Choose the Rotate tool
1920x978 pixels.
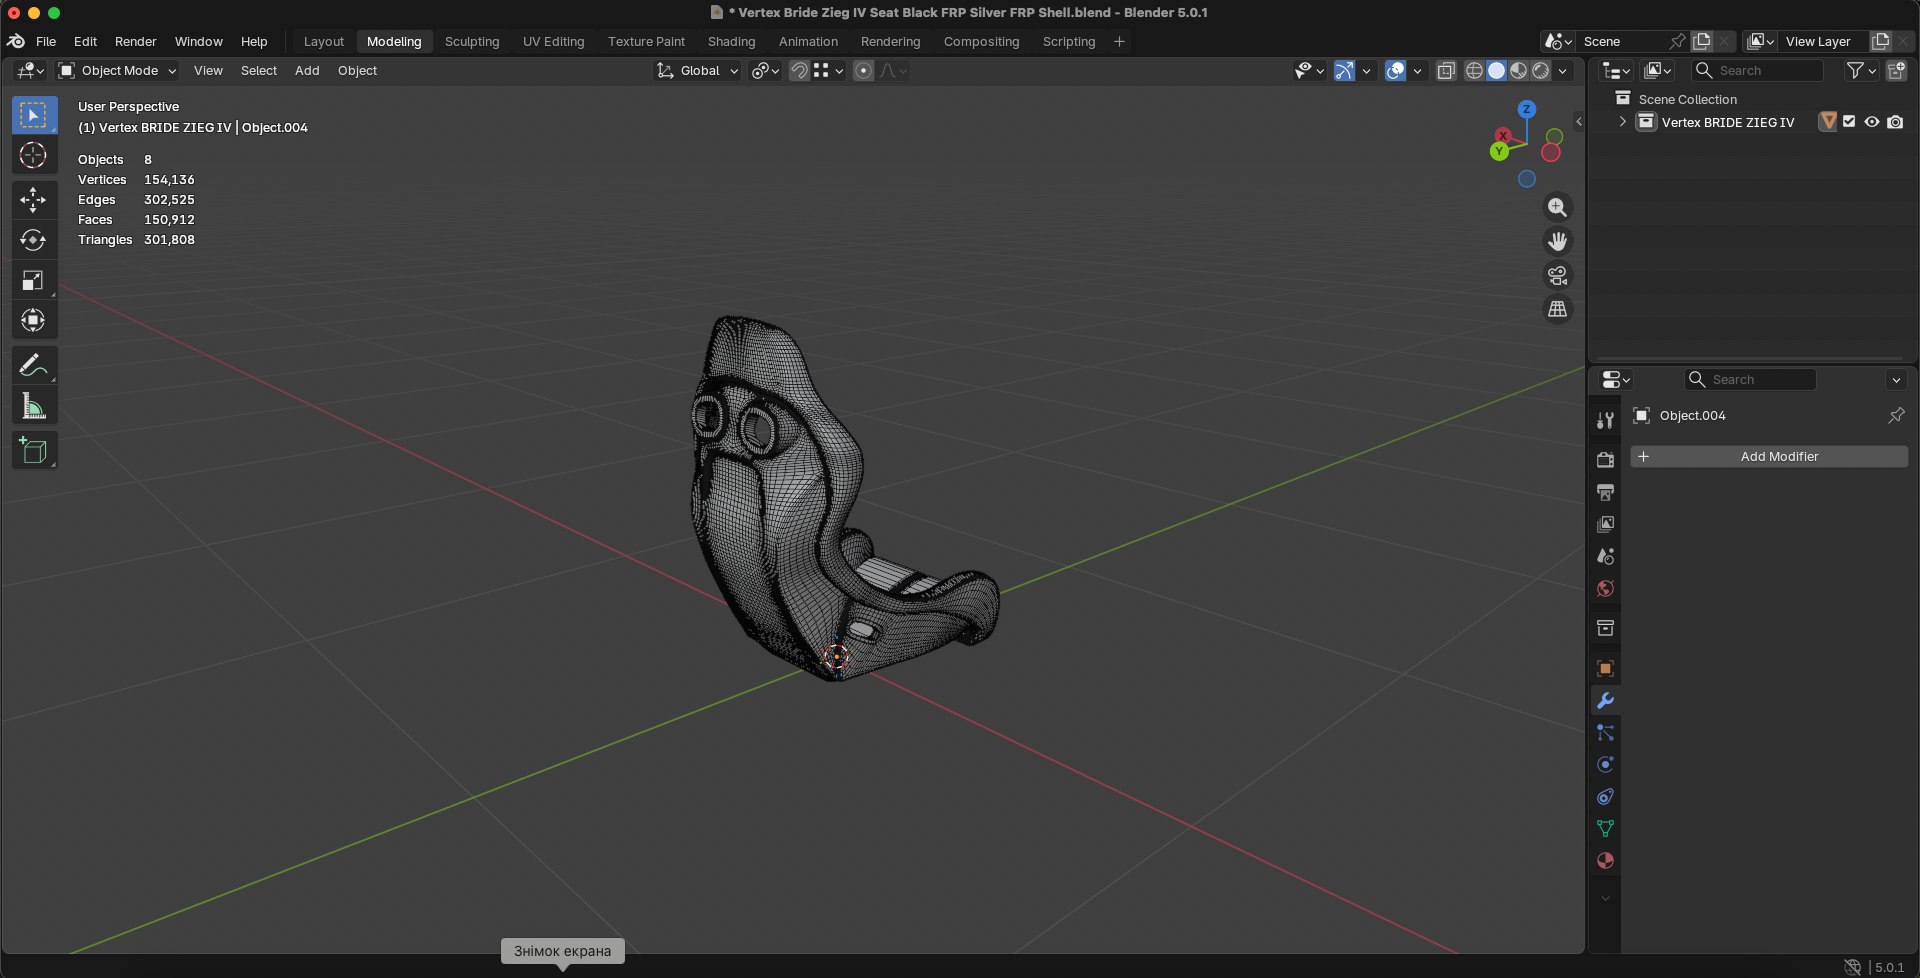(34, 240)
